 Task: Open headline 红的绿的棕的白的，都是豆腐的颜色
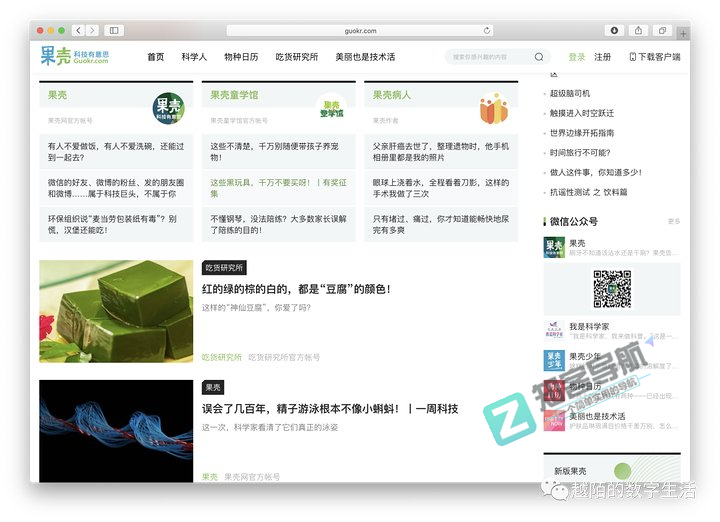[x=297, y=289]
